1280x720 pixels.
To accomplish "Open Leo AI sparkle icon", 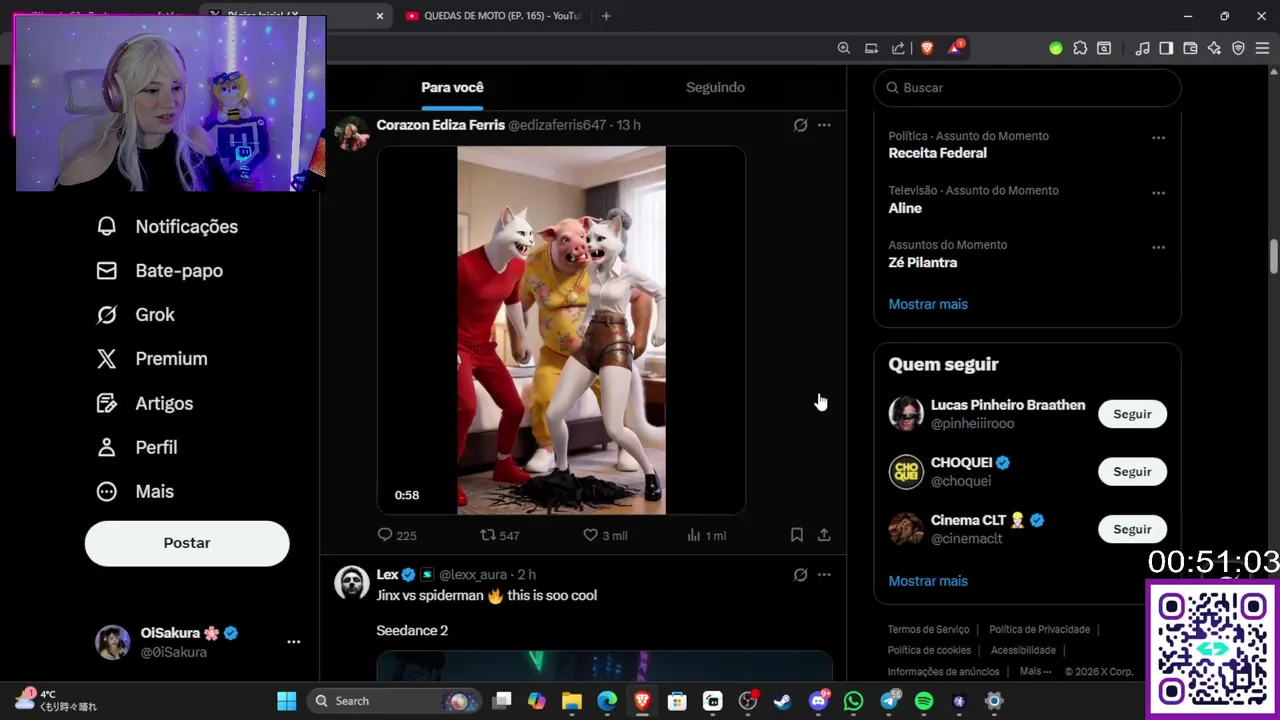I will point(1214,48).
